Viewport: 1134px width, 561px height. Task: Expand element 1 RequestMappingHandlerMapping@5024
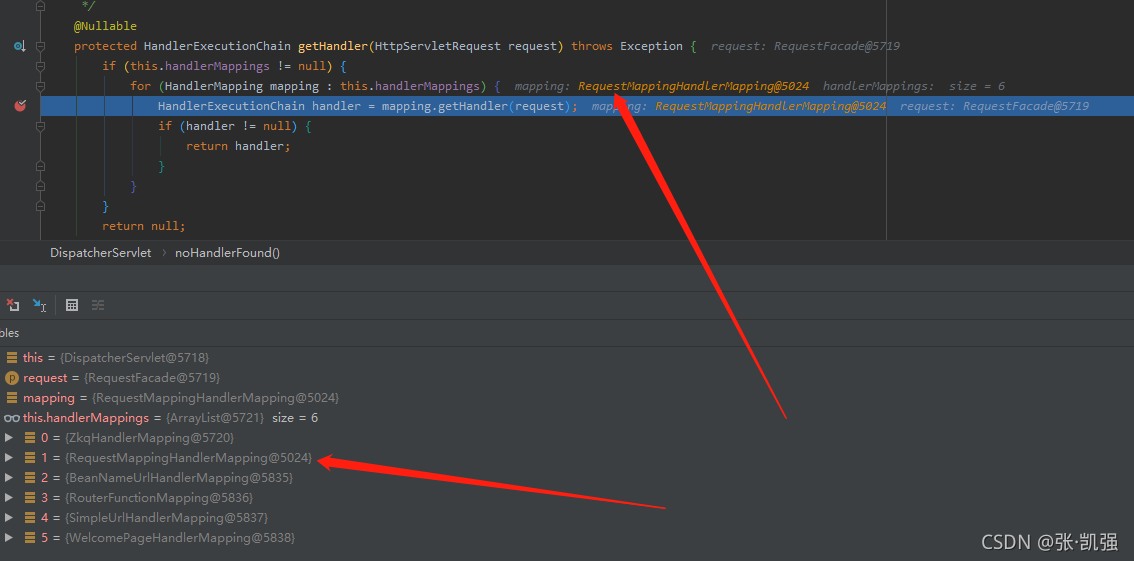9,458
